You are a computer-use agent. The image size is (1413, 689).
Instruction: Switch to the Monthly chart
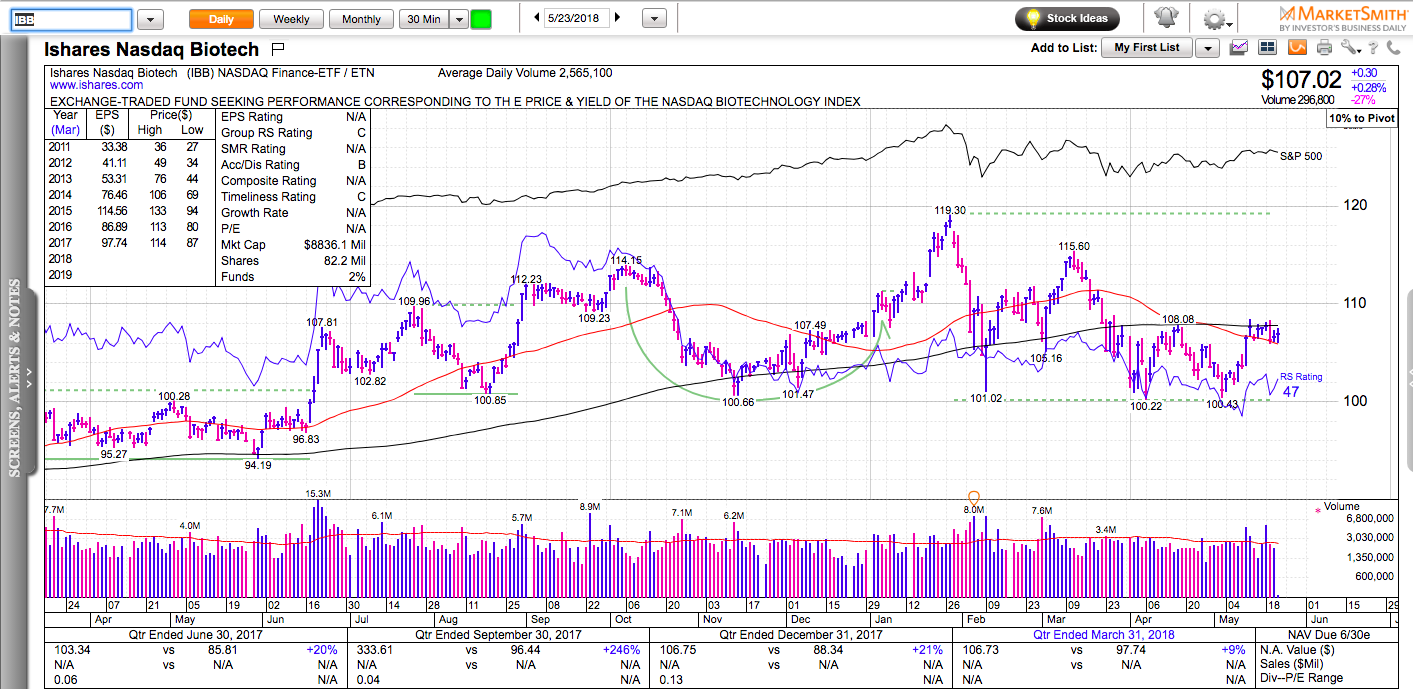pos(361,19)
